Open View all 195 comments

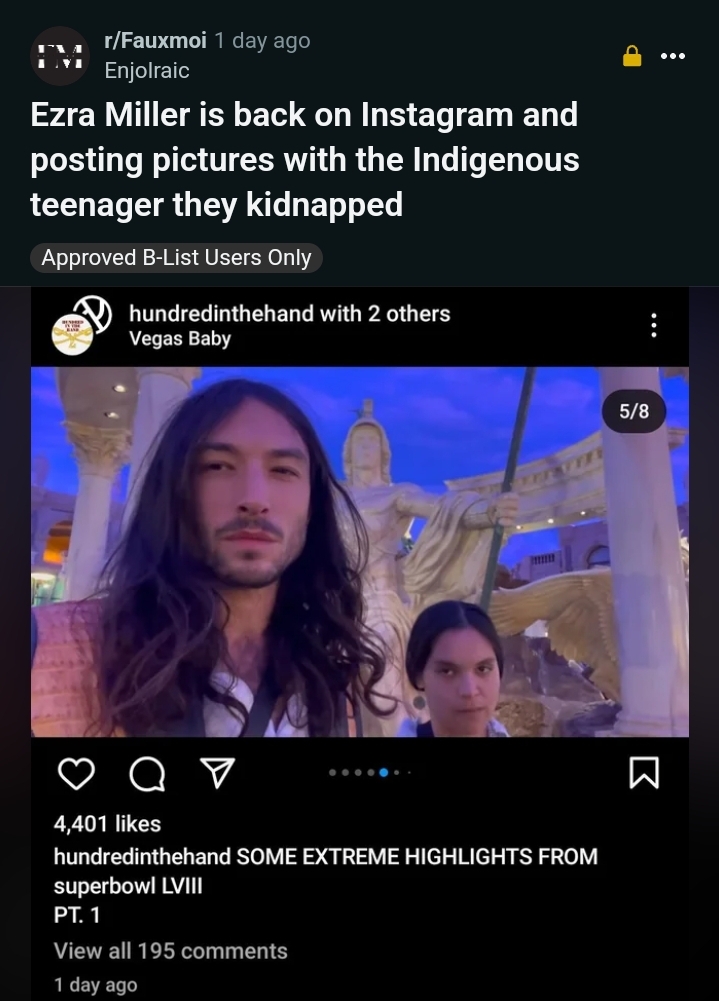[170, 951]
